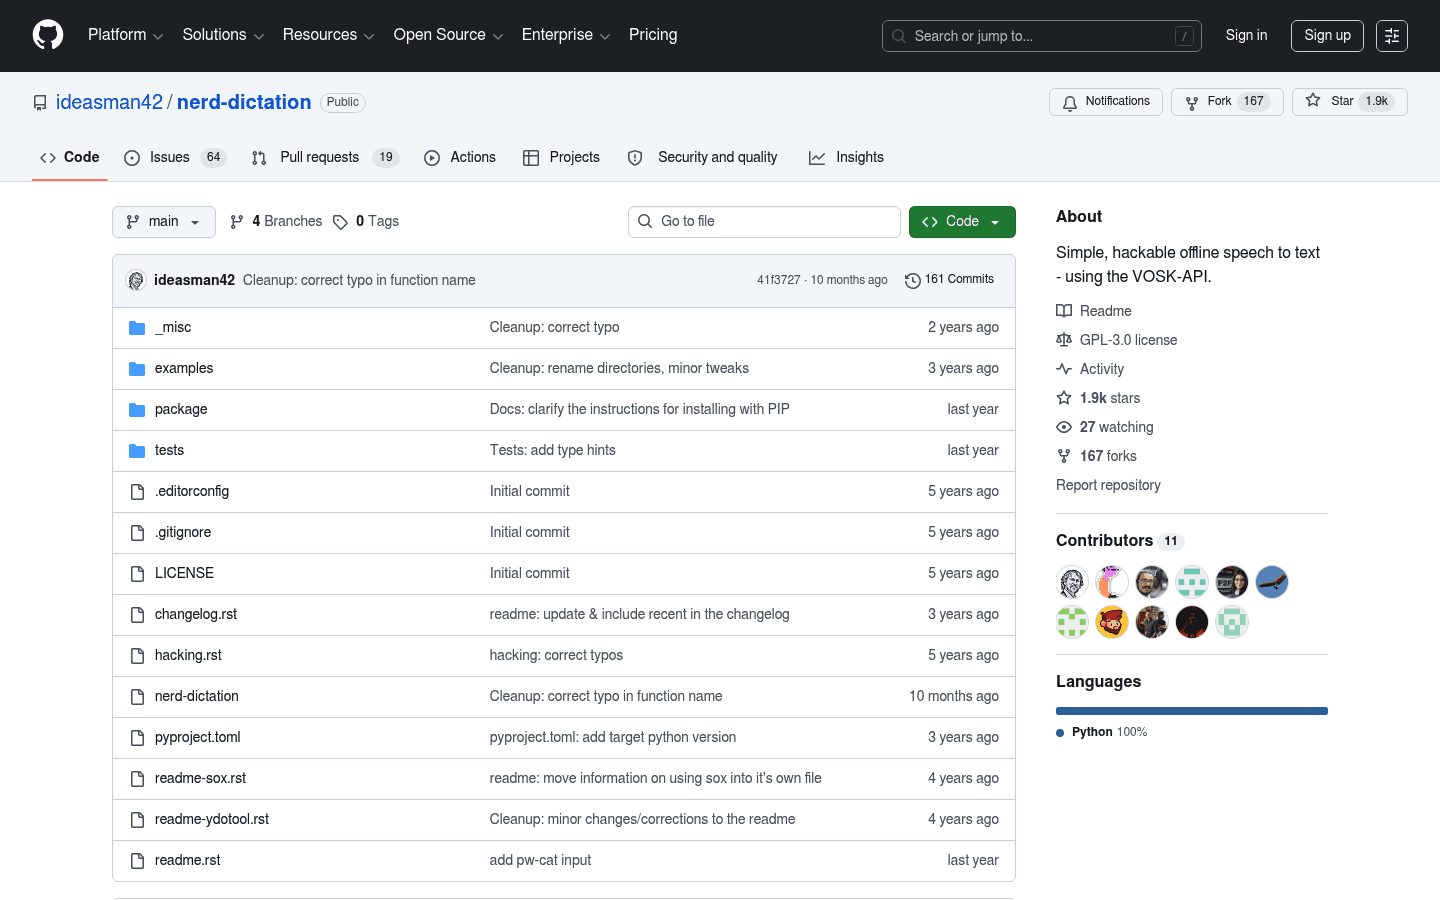The height and width of the screenshot is (900, 1440).
Task: Open commit hash 41f3727
Action: 778,280
